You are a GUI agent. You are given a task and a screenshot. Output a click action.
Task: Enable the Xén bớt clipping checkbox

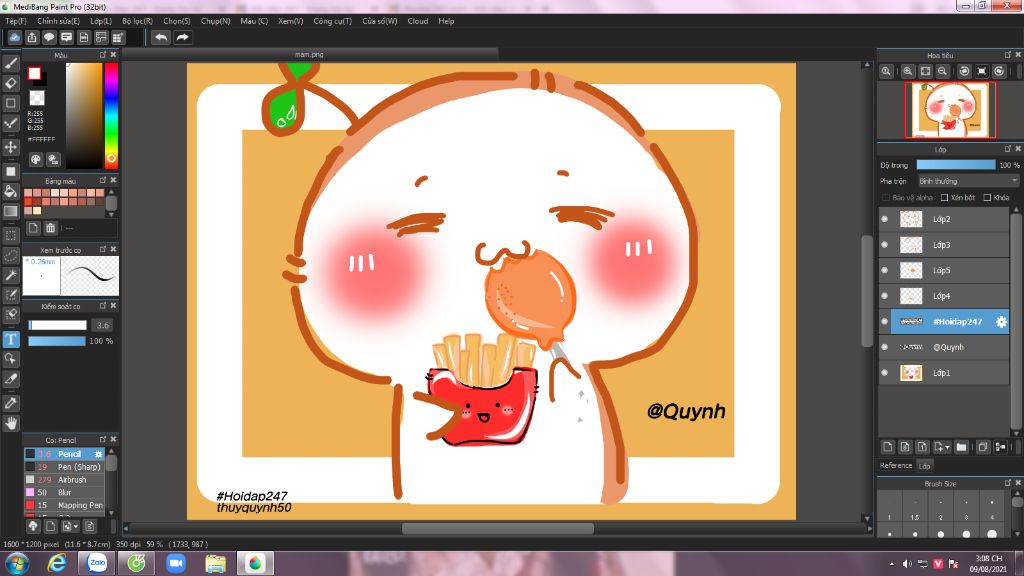click(944, 197)
